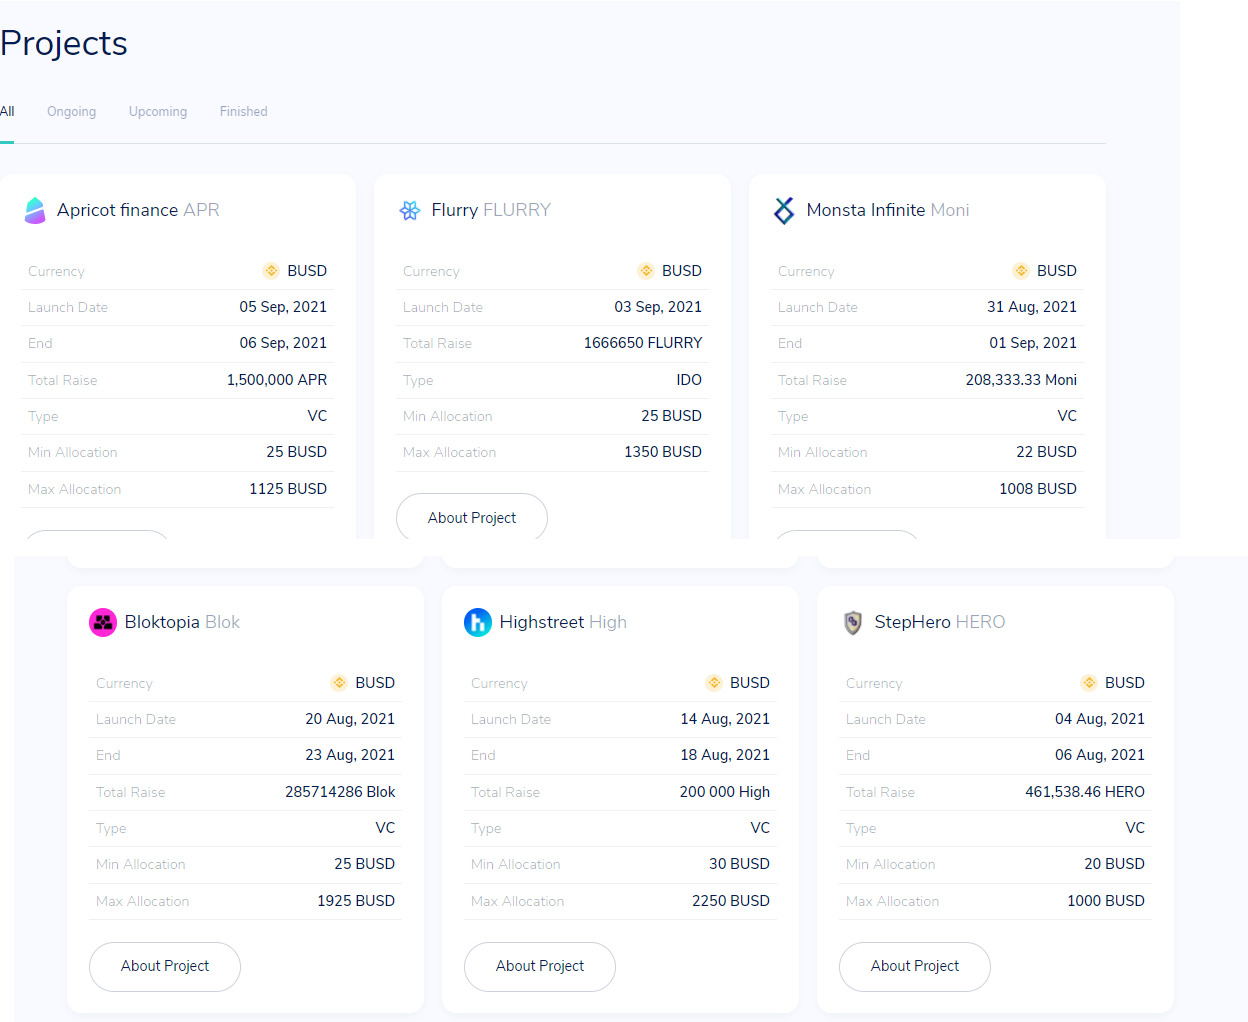Screen dimensions: 1248x1022
Task: Click Apricot end date 06 Sep, 2021
Action: (283, 343)
